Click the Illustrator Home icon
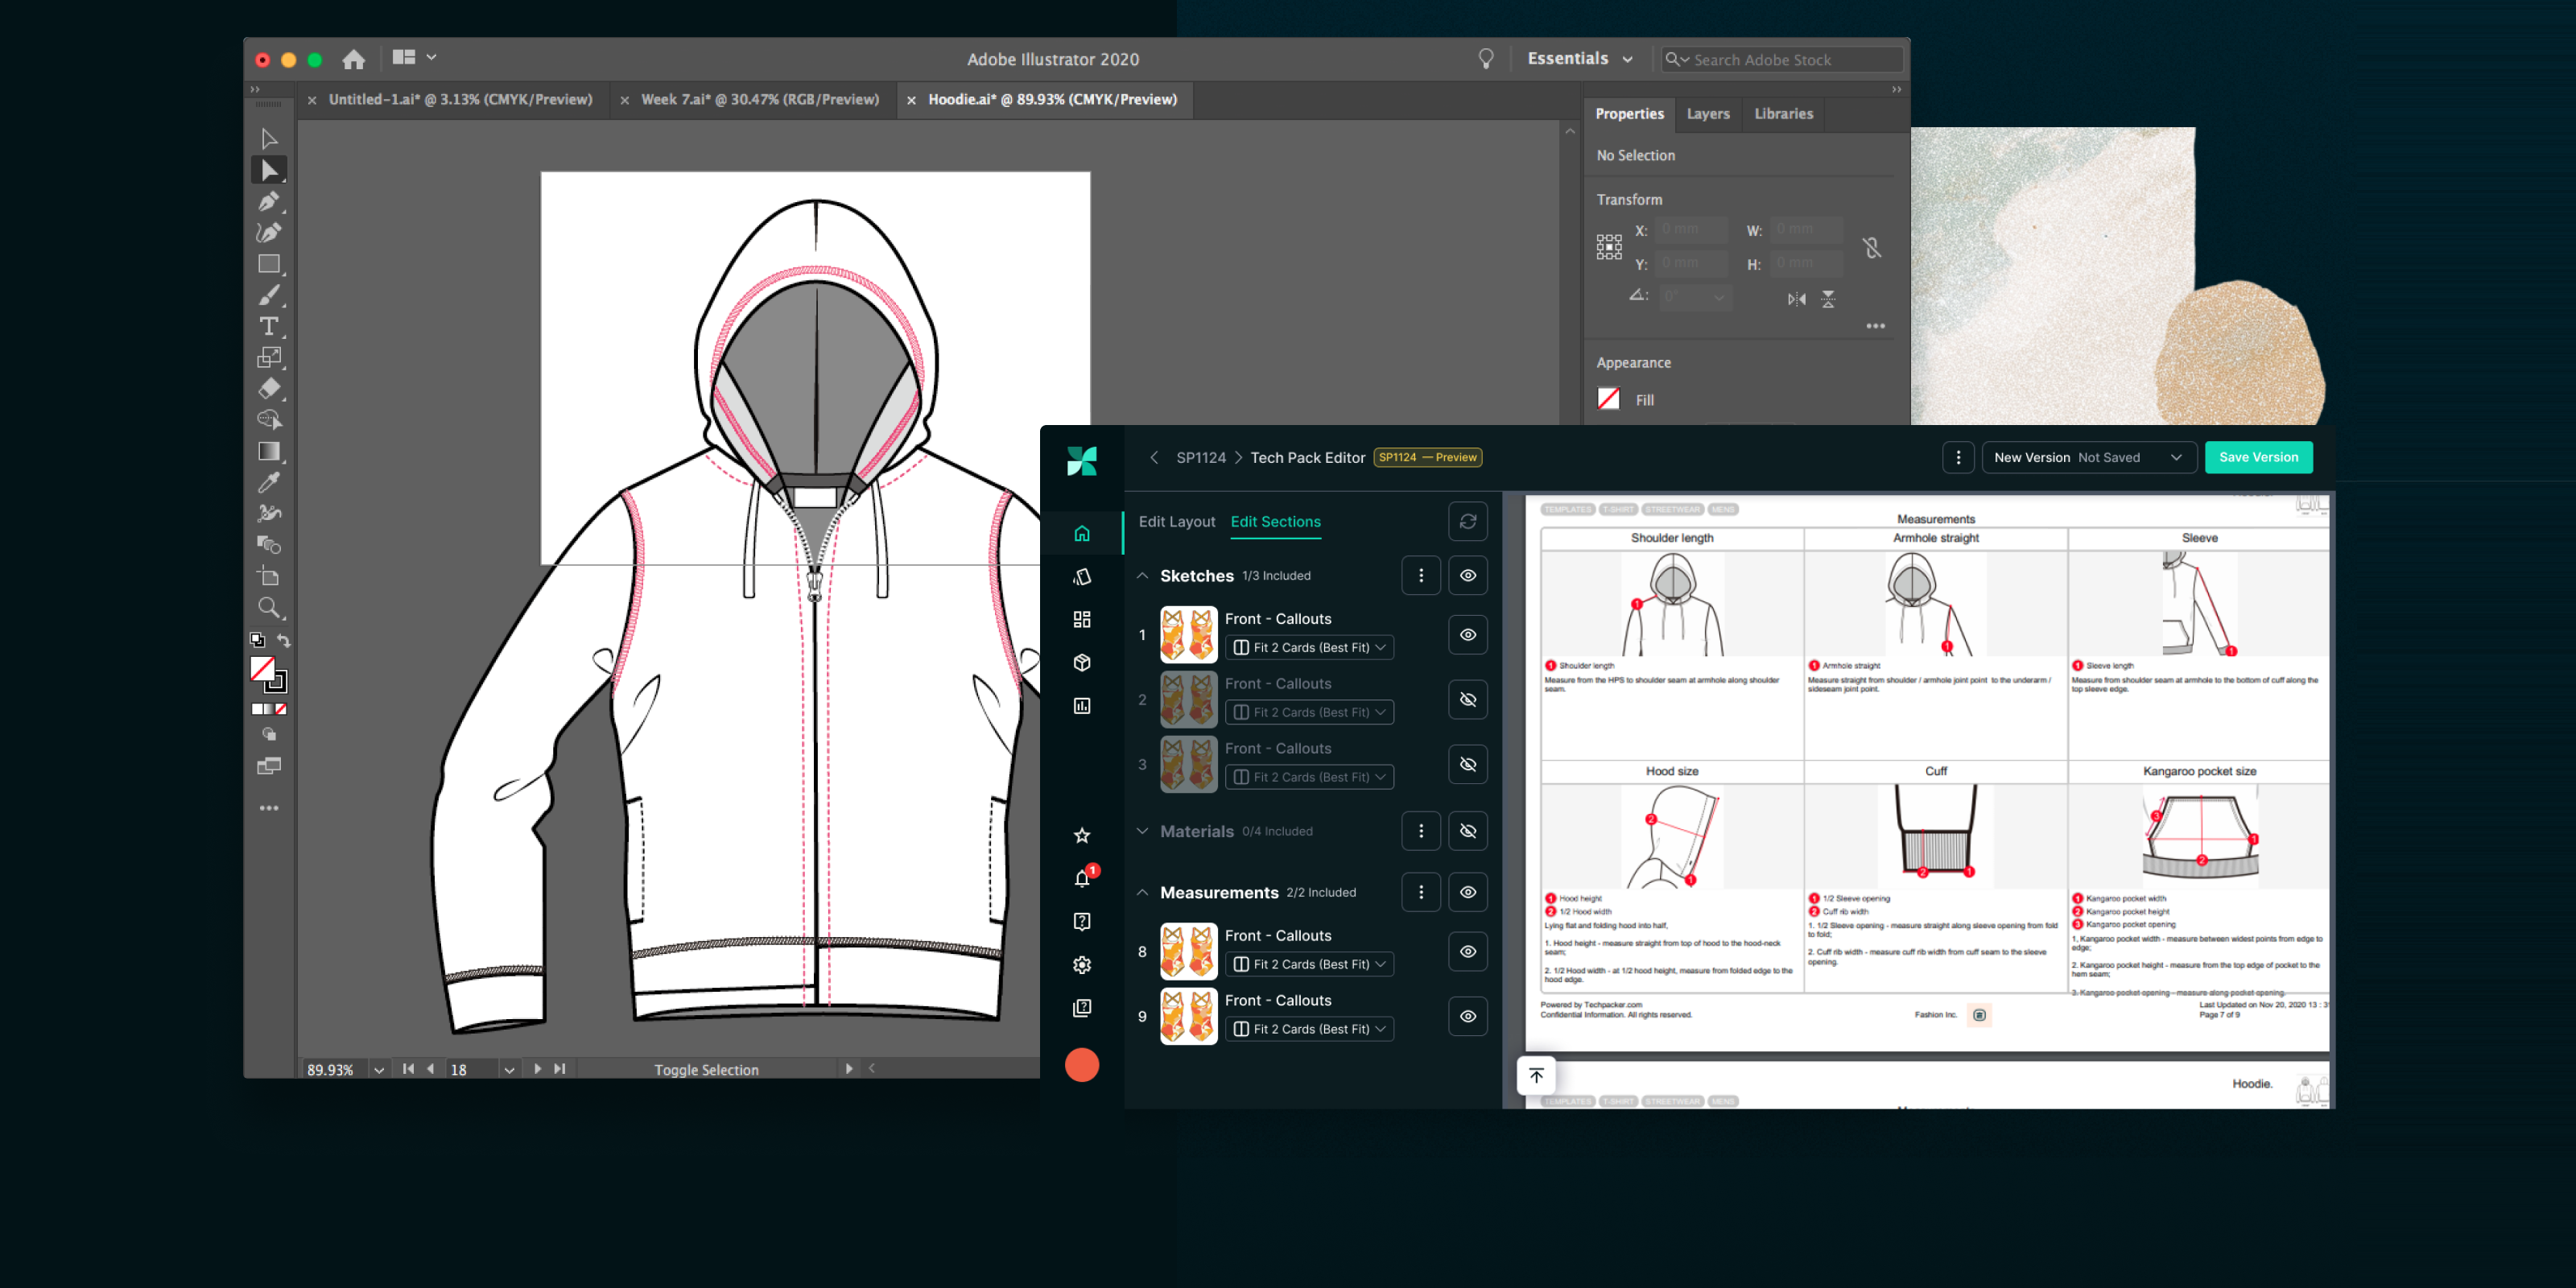2576x1288 pixels. (353, 59)
